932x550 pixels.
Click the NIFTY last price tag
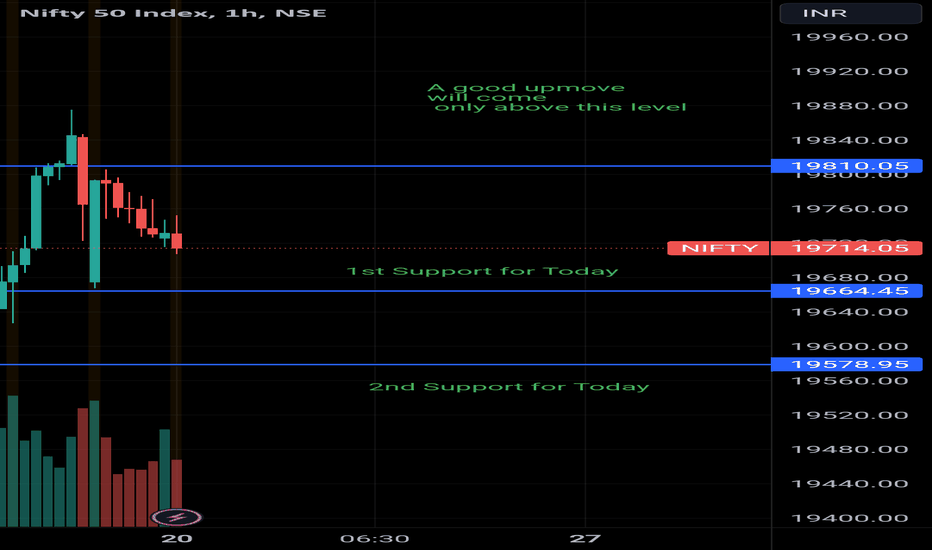click(718, 248)
